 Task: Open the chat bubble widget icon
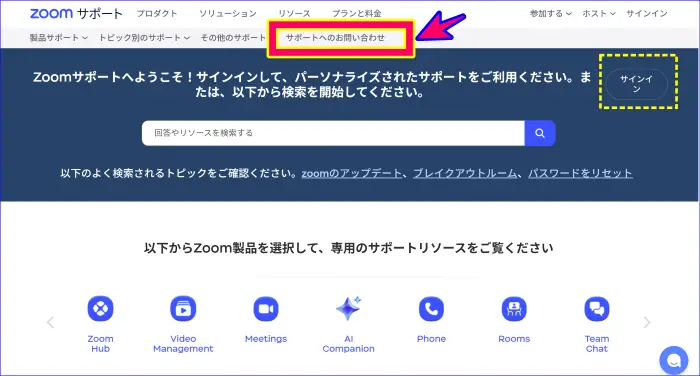pyautogui.click(x=674, y=360)
